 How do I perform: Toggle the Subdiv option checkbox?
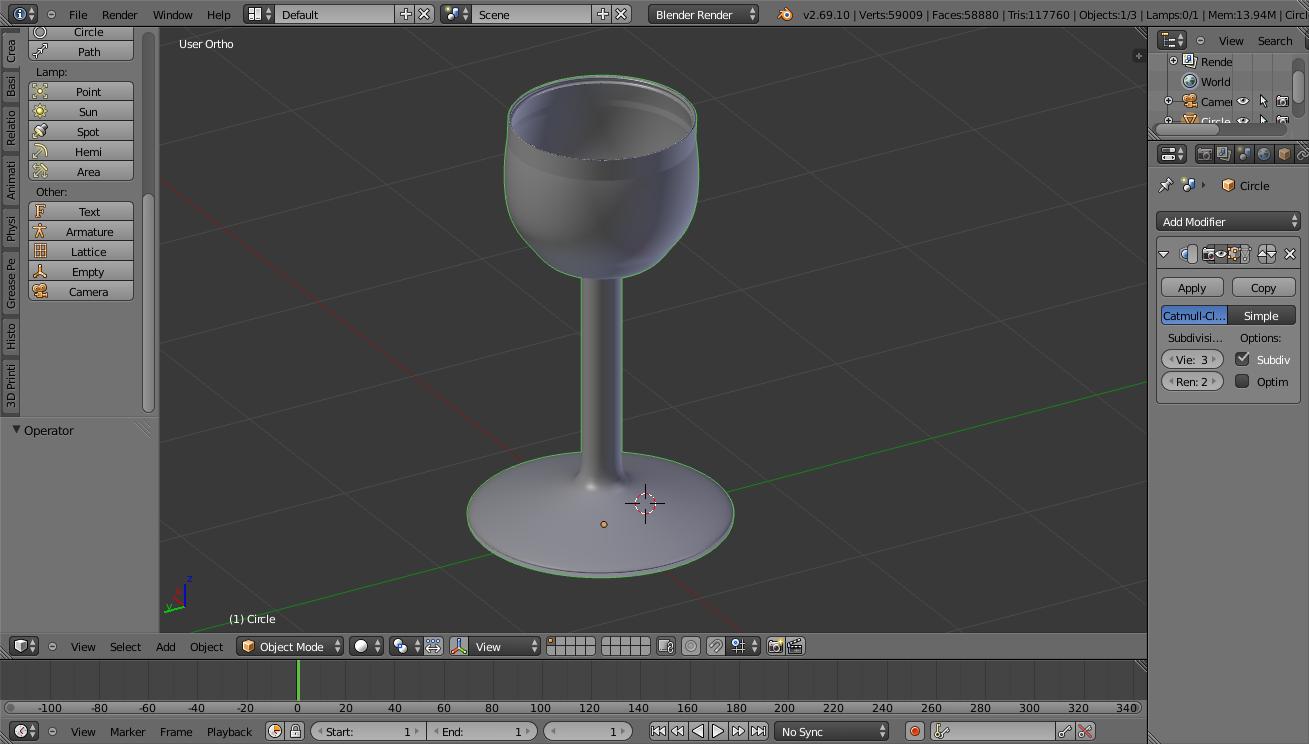(x=1242, y=359)
